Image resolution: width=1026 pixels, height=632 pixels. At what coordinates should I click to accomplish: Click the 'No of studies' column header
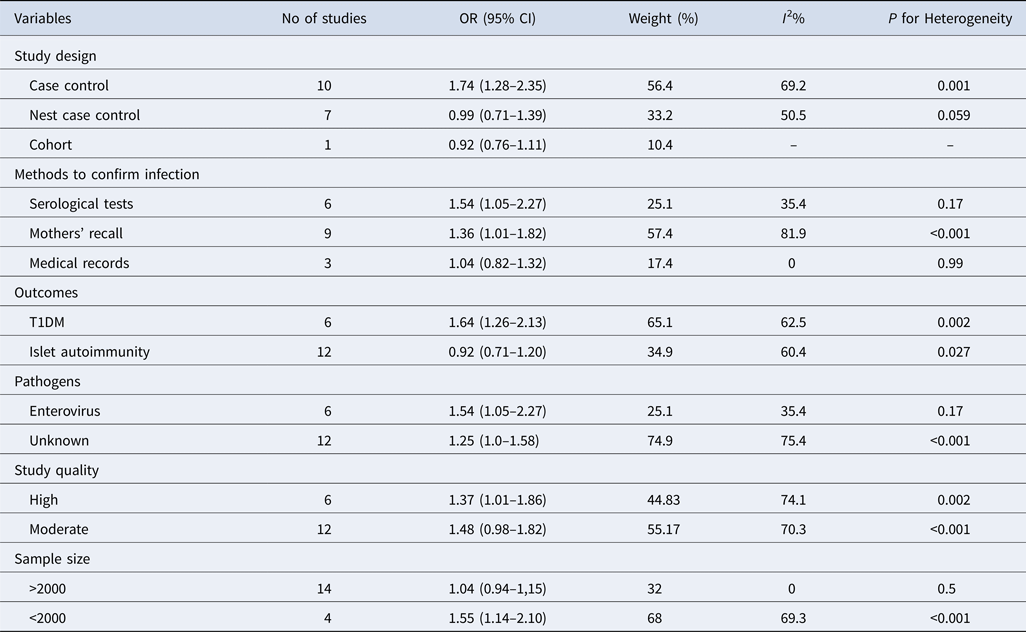point(324,19)
